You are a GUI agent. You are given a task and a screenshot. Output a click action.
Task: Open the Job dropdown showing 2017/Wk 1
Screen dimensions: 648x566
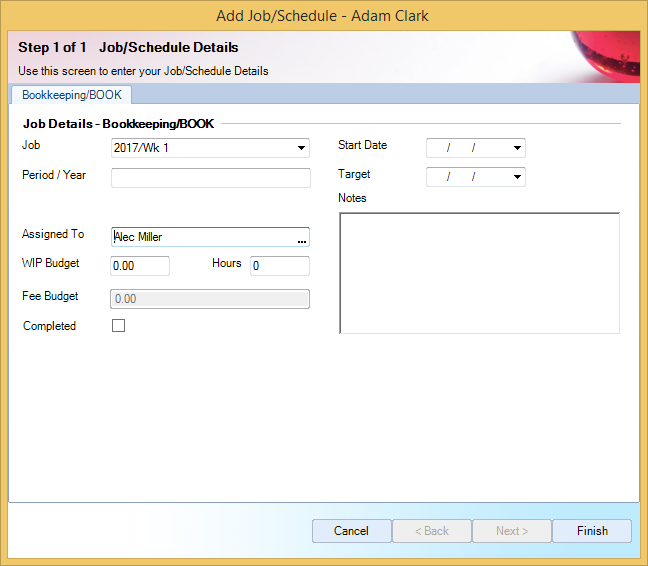(210, 148)
